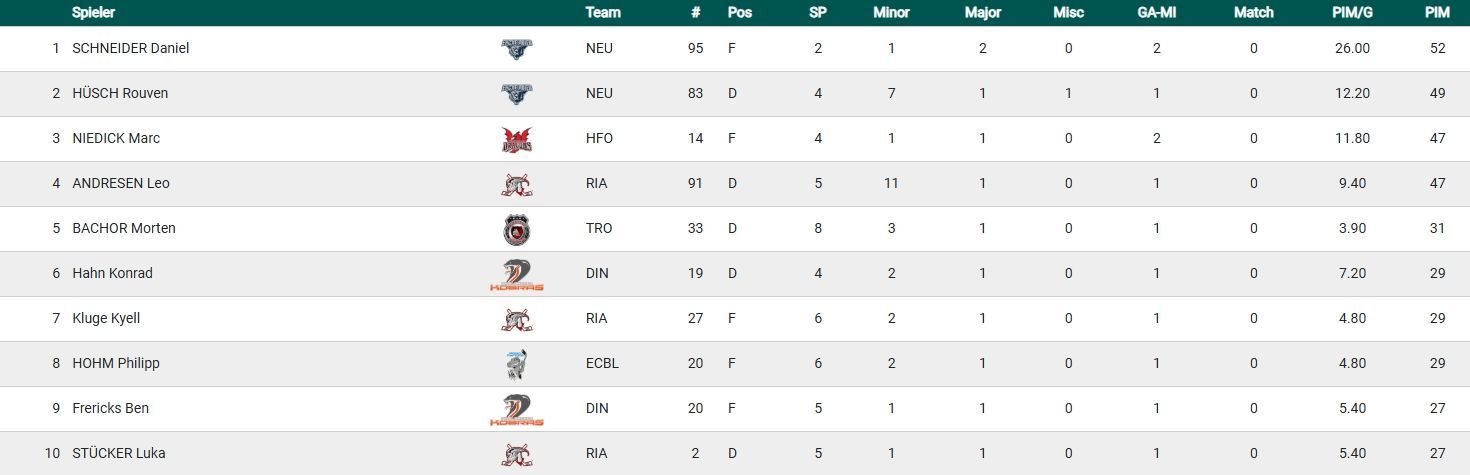Click team logo beside HÜSCH Rouven
Viewport: 1470px width, 475px height.
coord(516,94)
